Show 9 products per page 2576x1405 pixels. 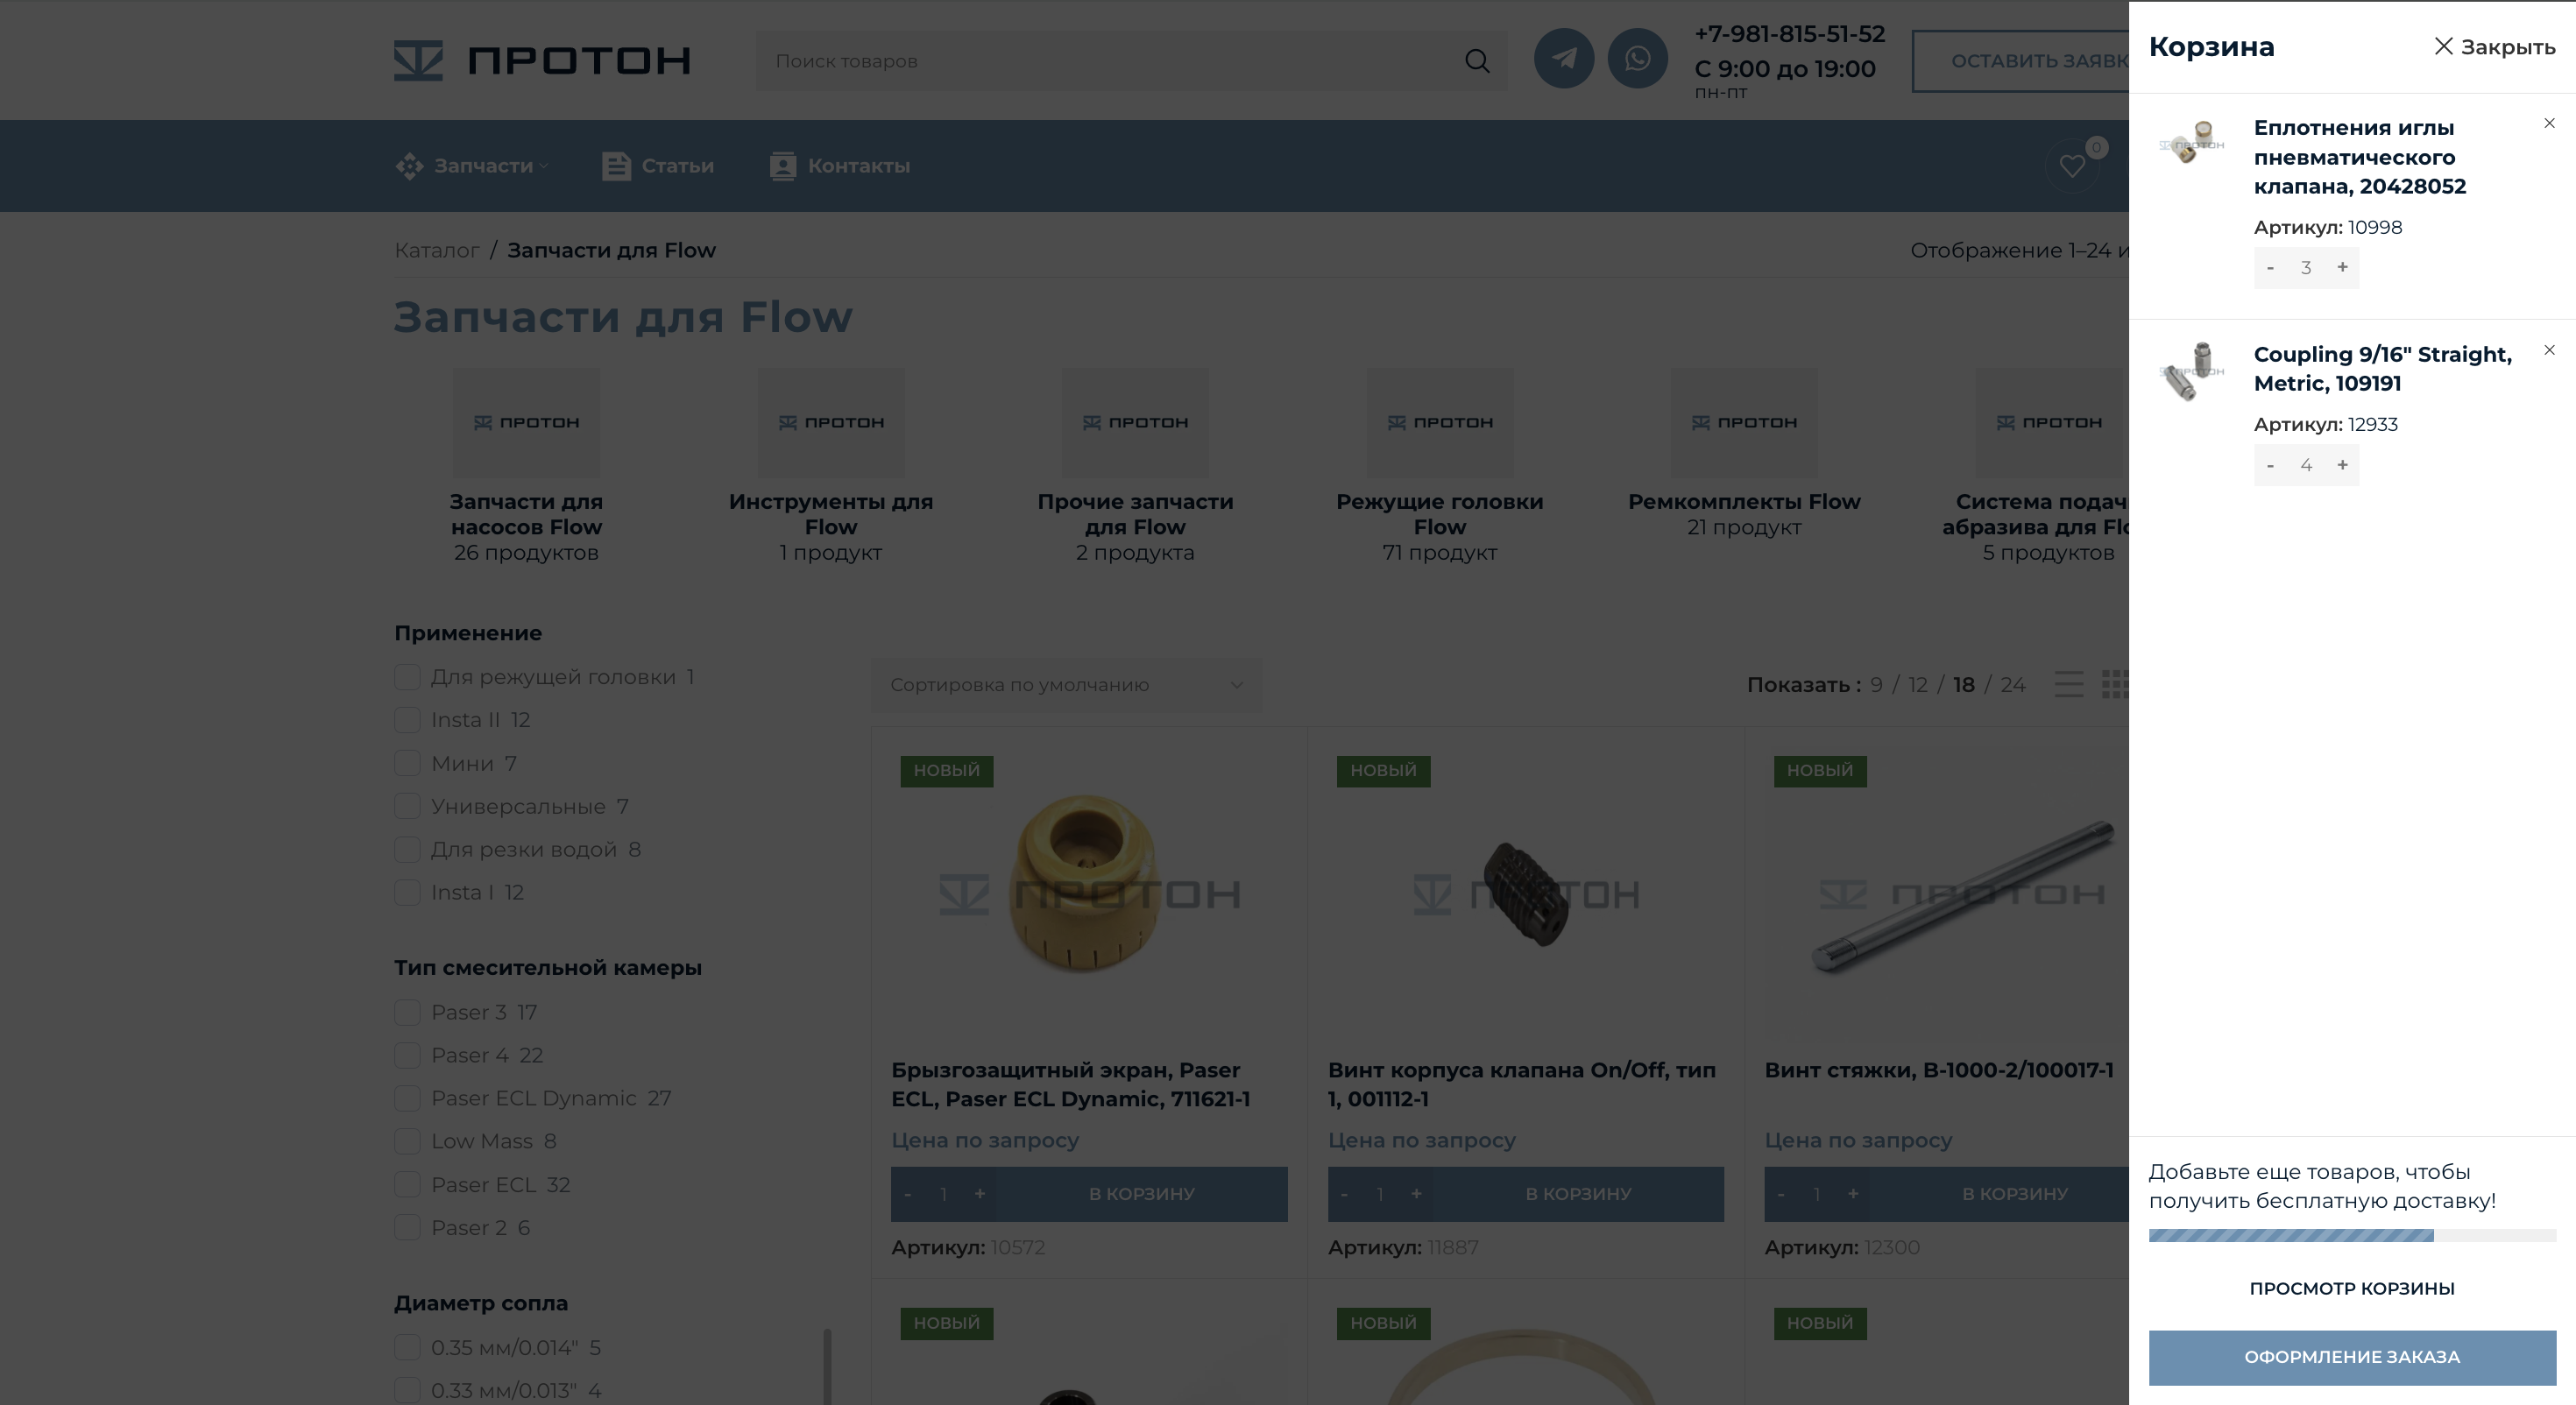1876,685
